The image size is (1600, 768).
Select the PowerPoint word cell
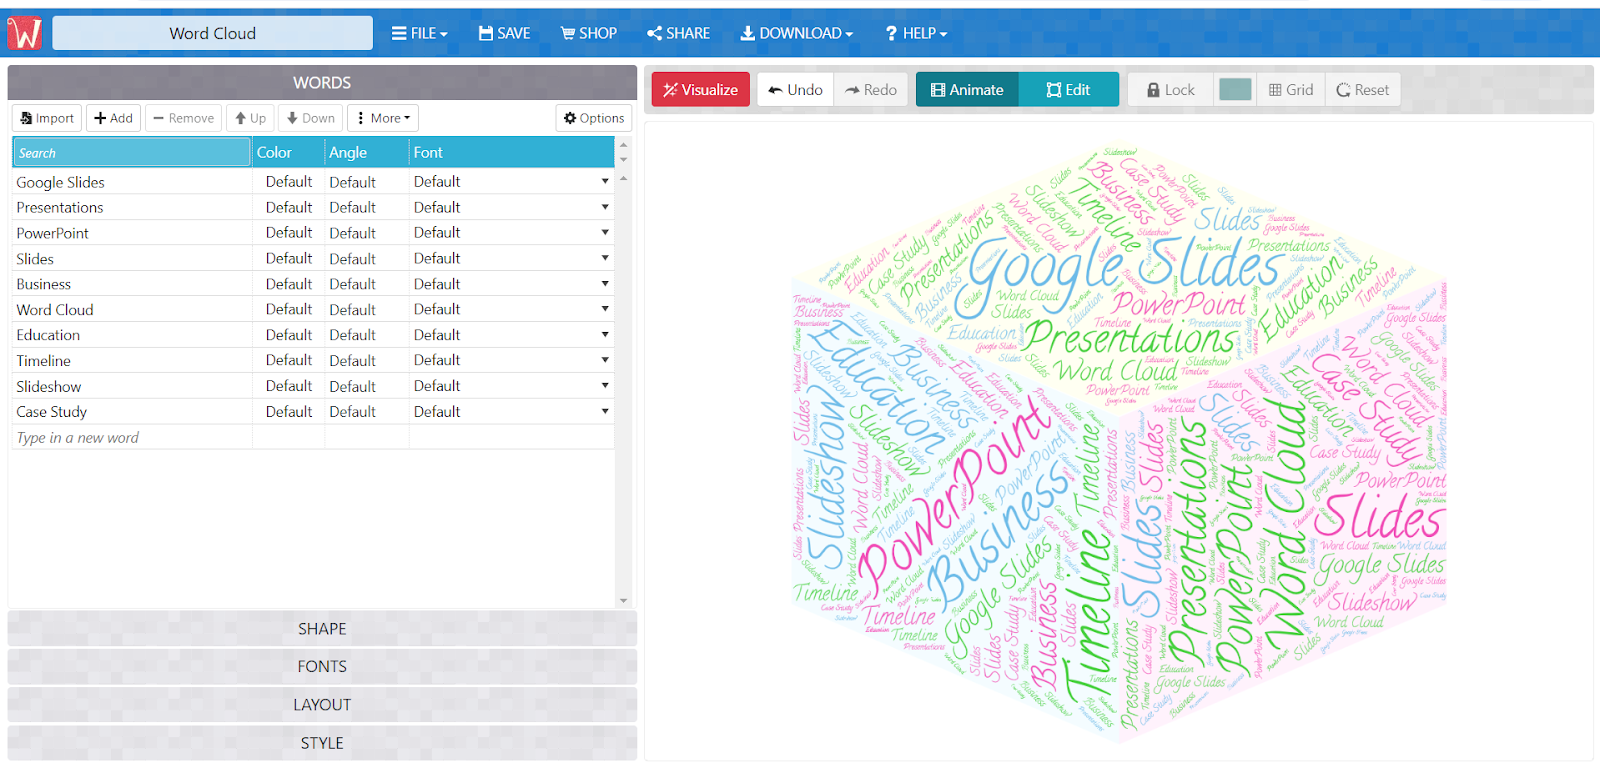click(x=132, y=233)
